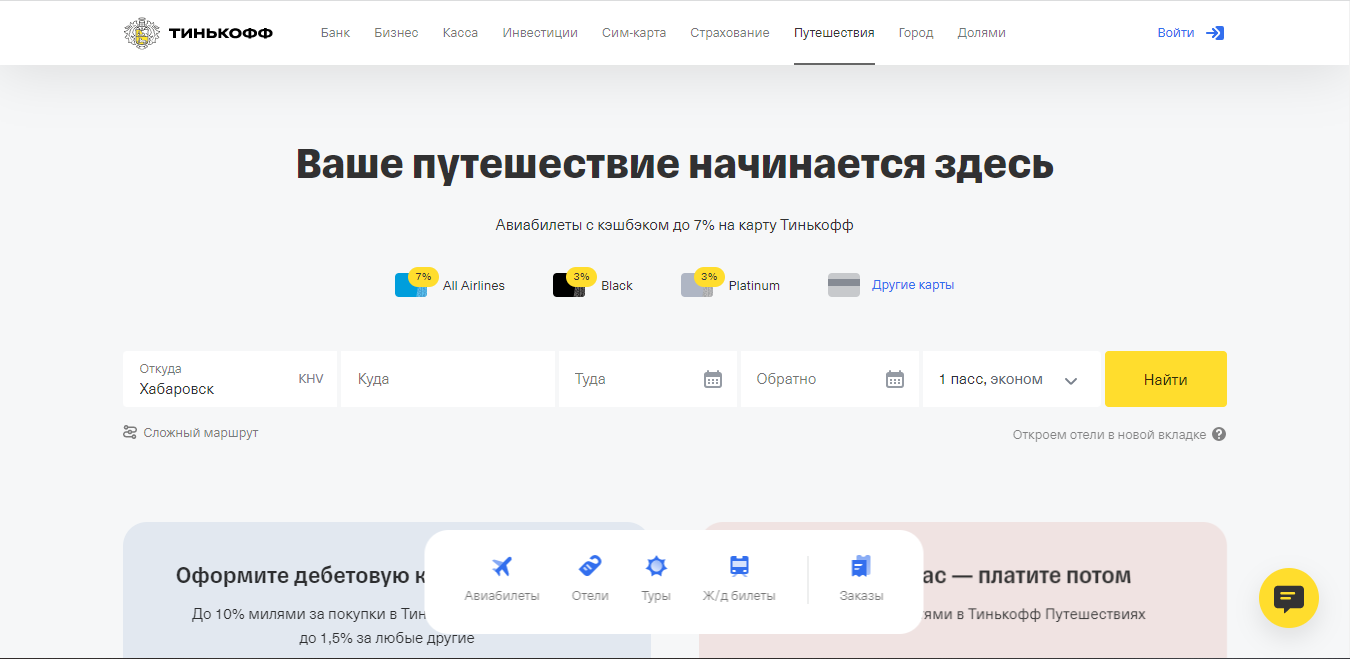Click the Сложный маршрут route icon
1350x659 pixels.
coord(130,433)
